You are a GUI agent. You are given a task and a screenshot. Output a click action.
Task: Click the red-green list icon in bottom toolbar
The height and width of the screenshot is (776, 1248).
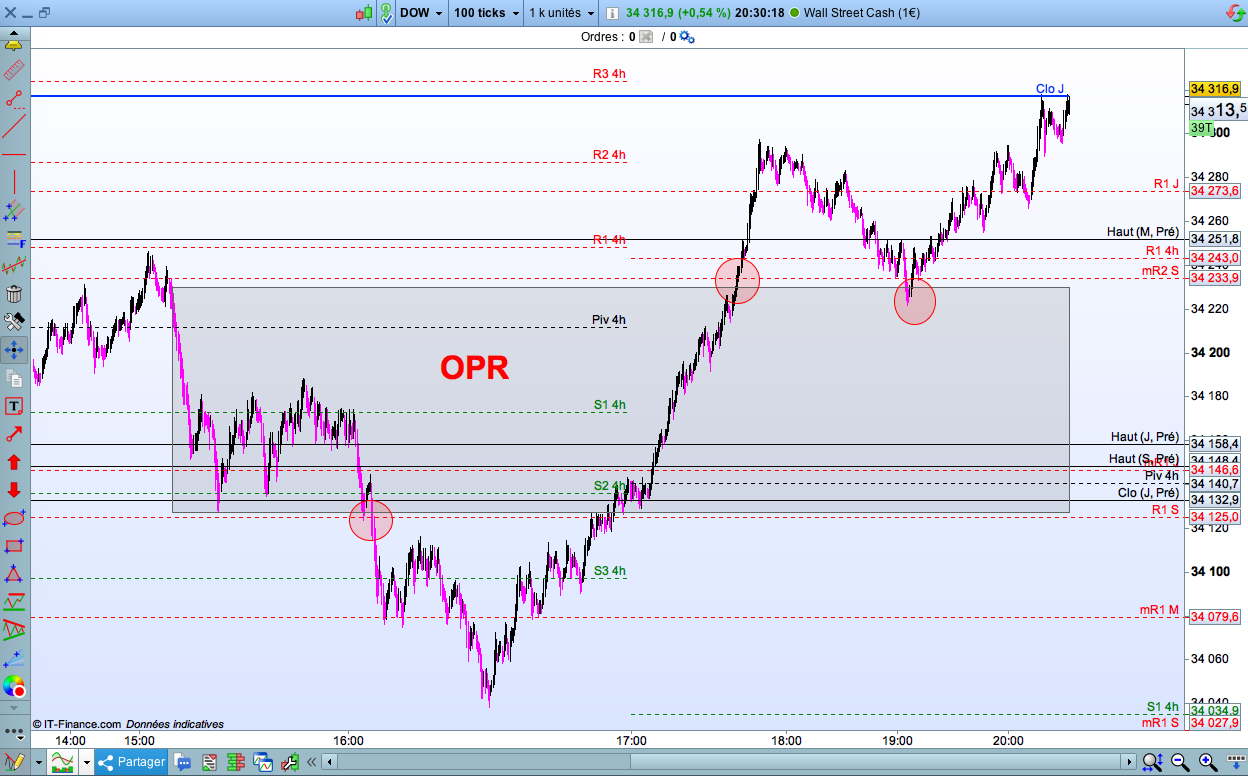pos(211,762)
